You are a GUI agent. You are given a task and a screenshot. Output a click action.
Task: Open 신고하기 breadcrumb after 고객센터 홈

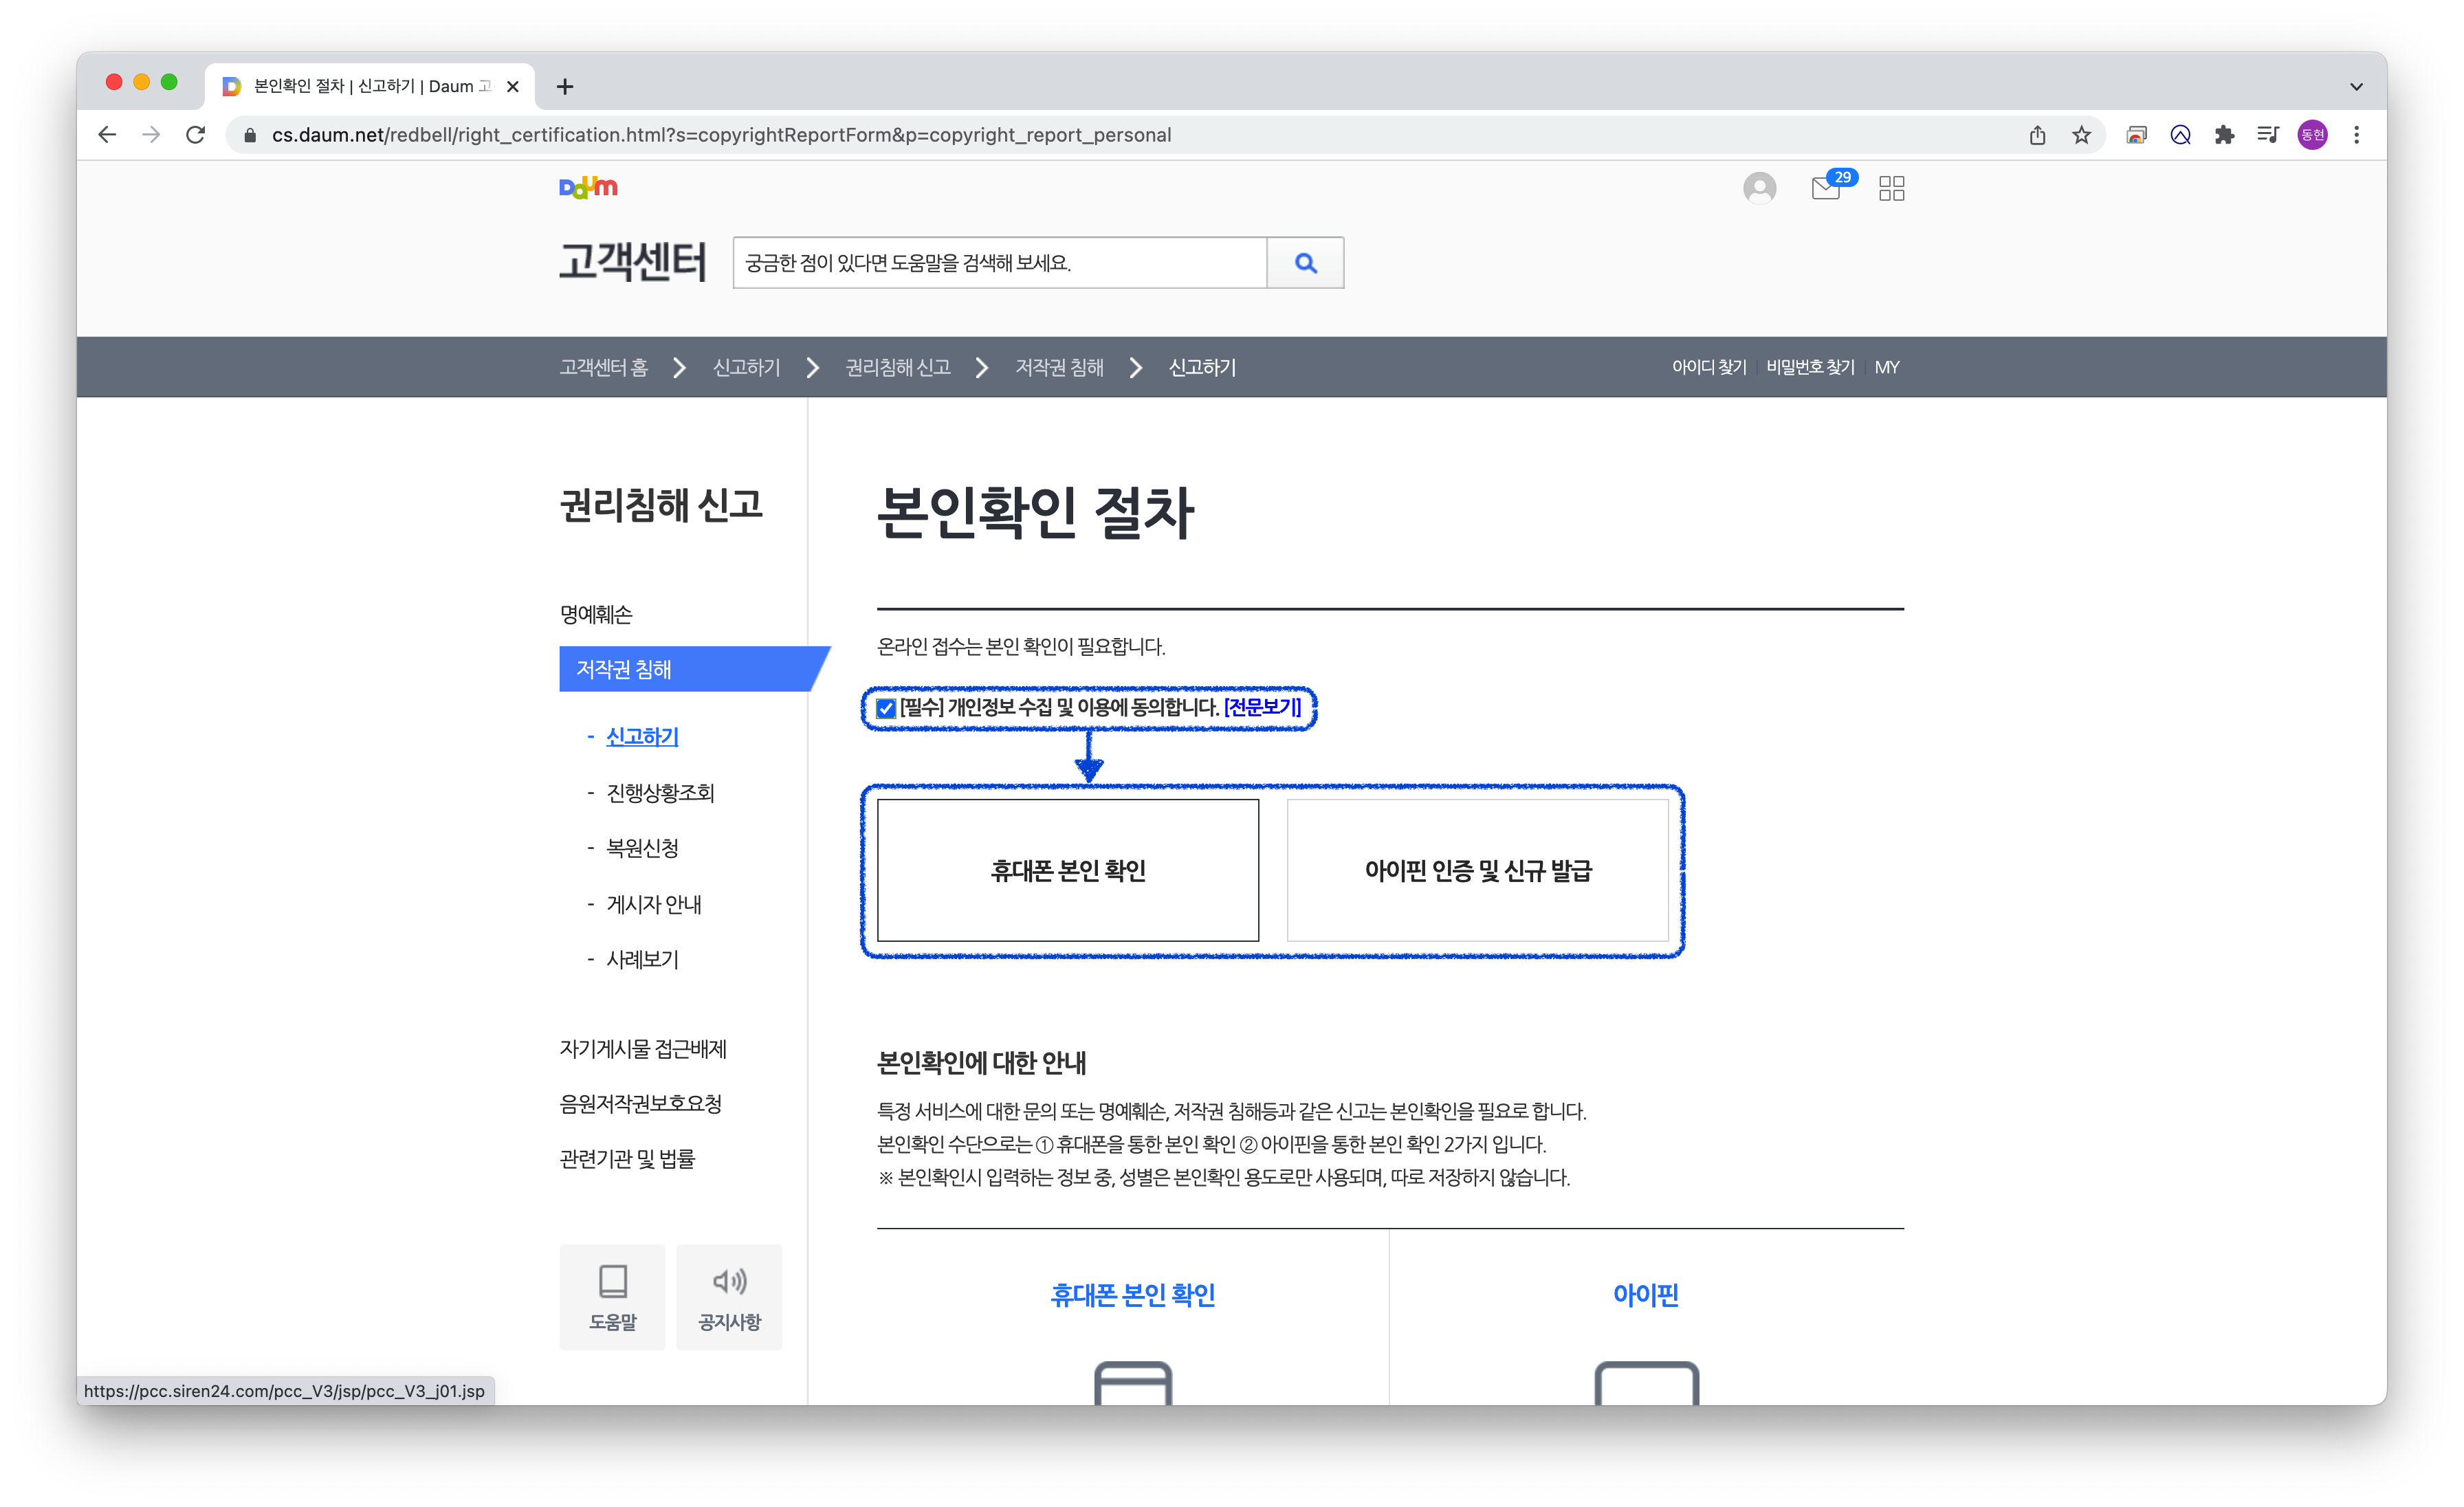coord(746,367)
